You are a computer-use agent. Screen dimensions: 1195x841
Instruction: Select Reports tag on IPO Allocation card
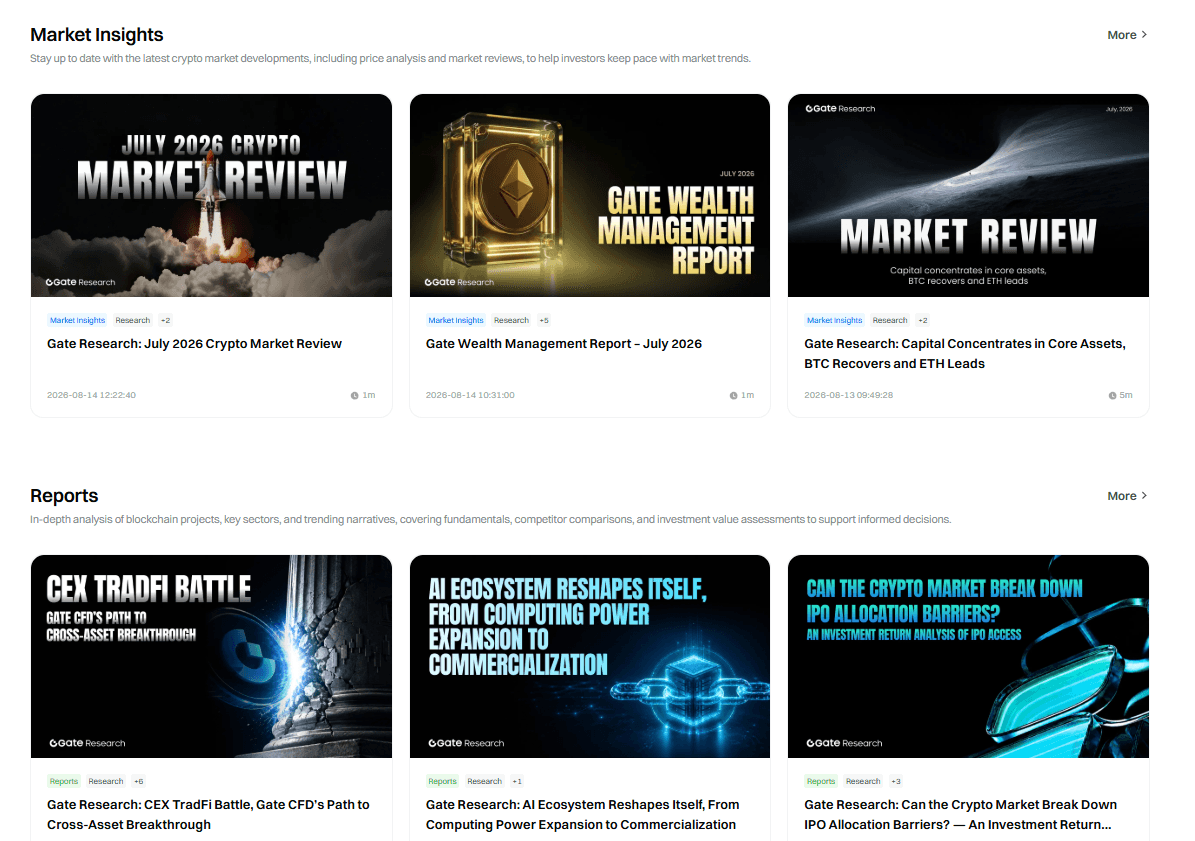[x=821, y=782]
